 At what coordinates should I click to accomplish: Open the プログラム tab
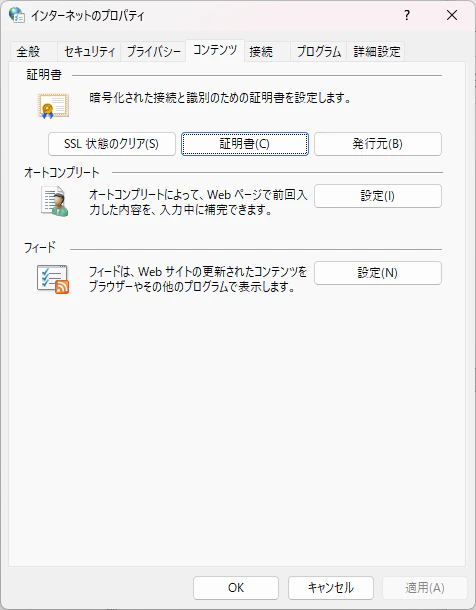coord(318,51)
